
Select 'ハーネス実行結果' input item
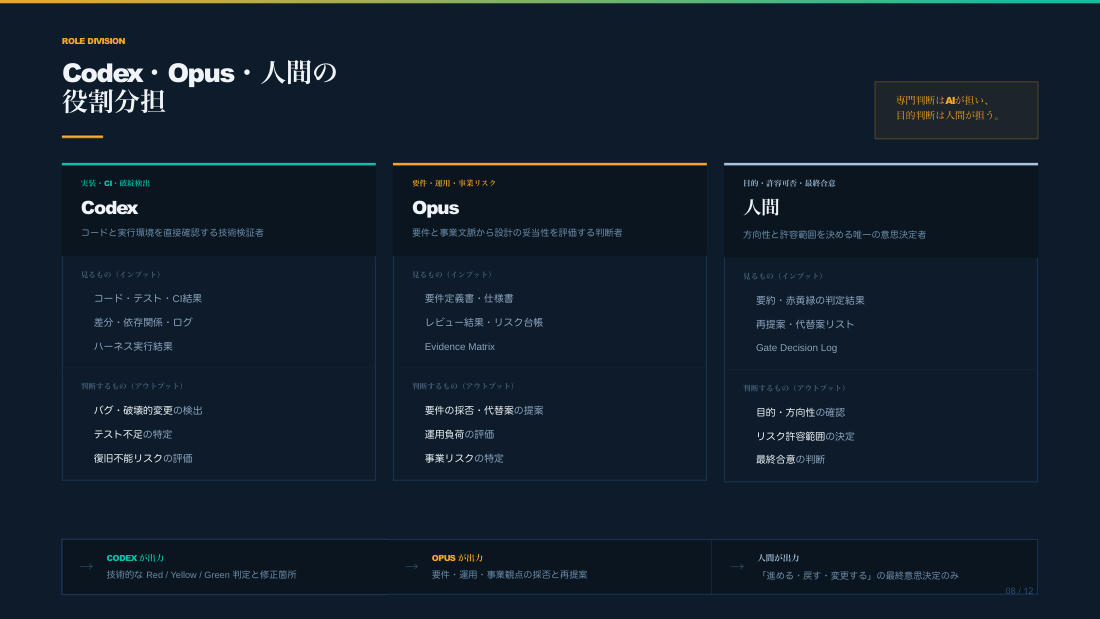coord(133,346)
